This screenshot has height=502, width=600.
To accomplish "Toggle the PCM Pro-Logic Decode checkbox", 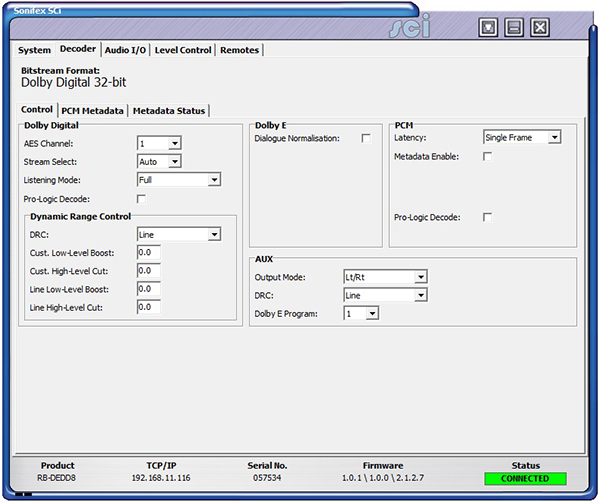I will pyautogui.click(x=488, y=217).
